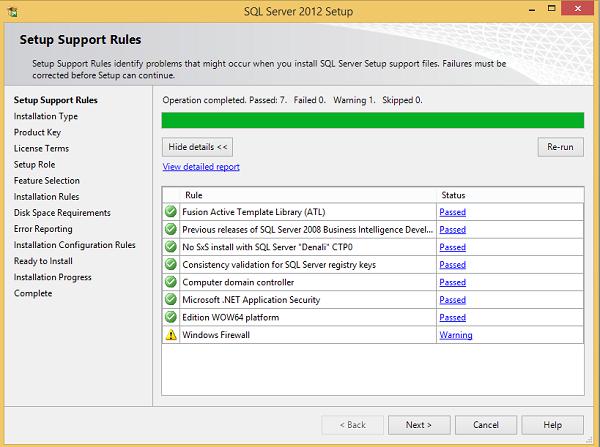Open Passed status for Previous releases of SQL Server 2008

[x=453, y=230]
